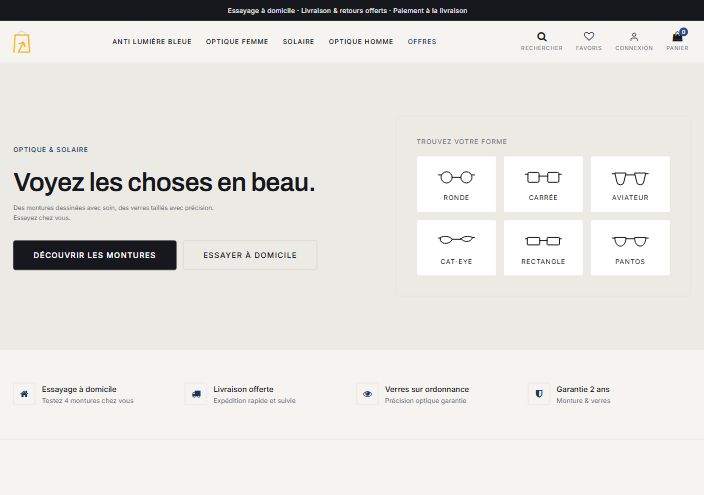Click the delivery truck icon
This screenshot has height=495, width=704.
(196, 394)
